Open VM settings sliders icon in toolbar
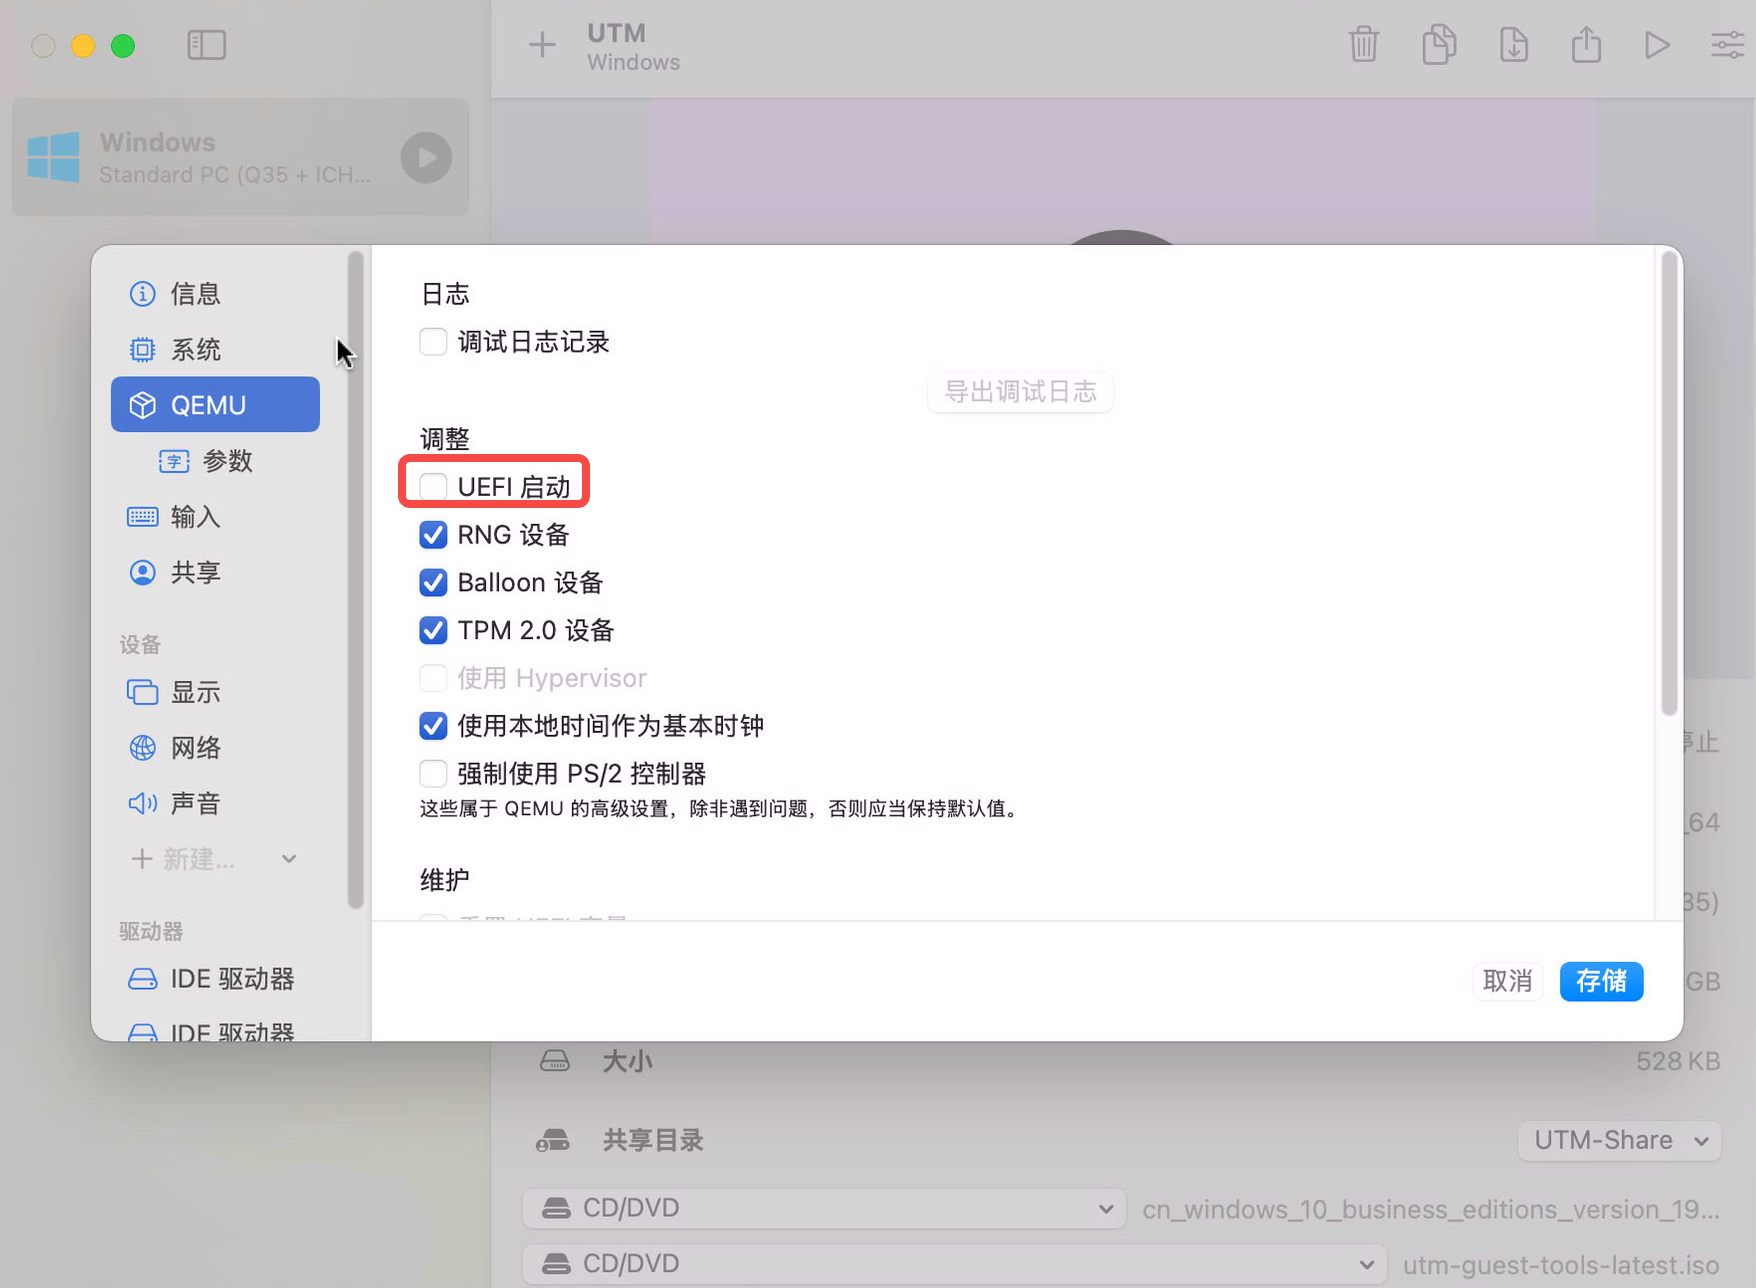The width and height of the screenshot is (1756, 1288). point(1728,45)
